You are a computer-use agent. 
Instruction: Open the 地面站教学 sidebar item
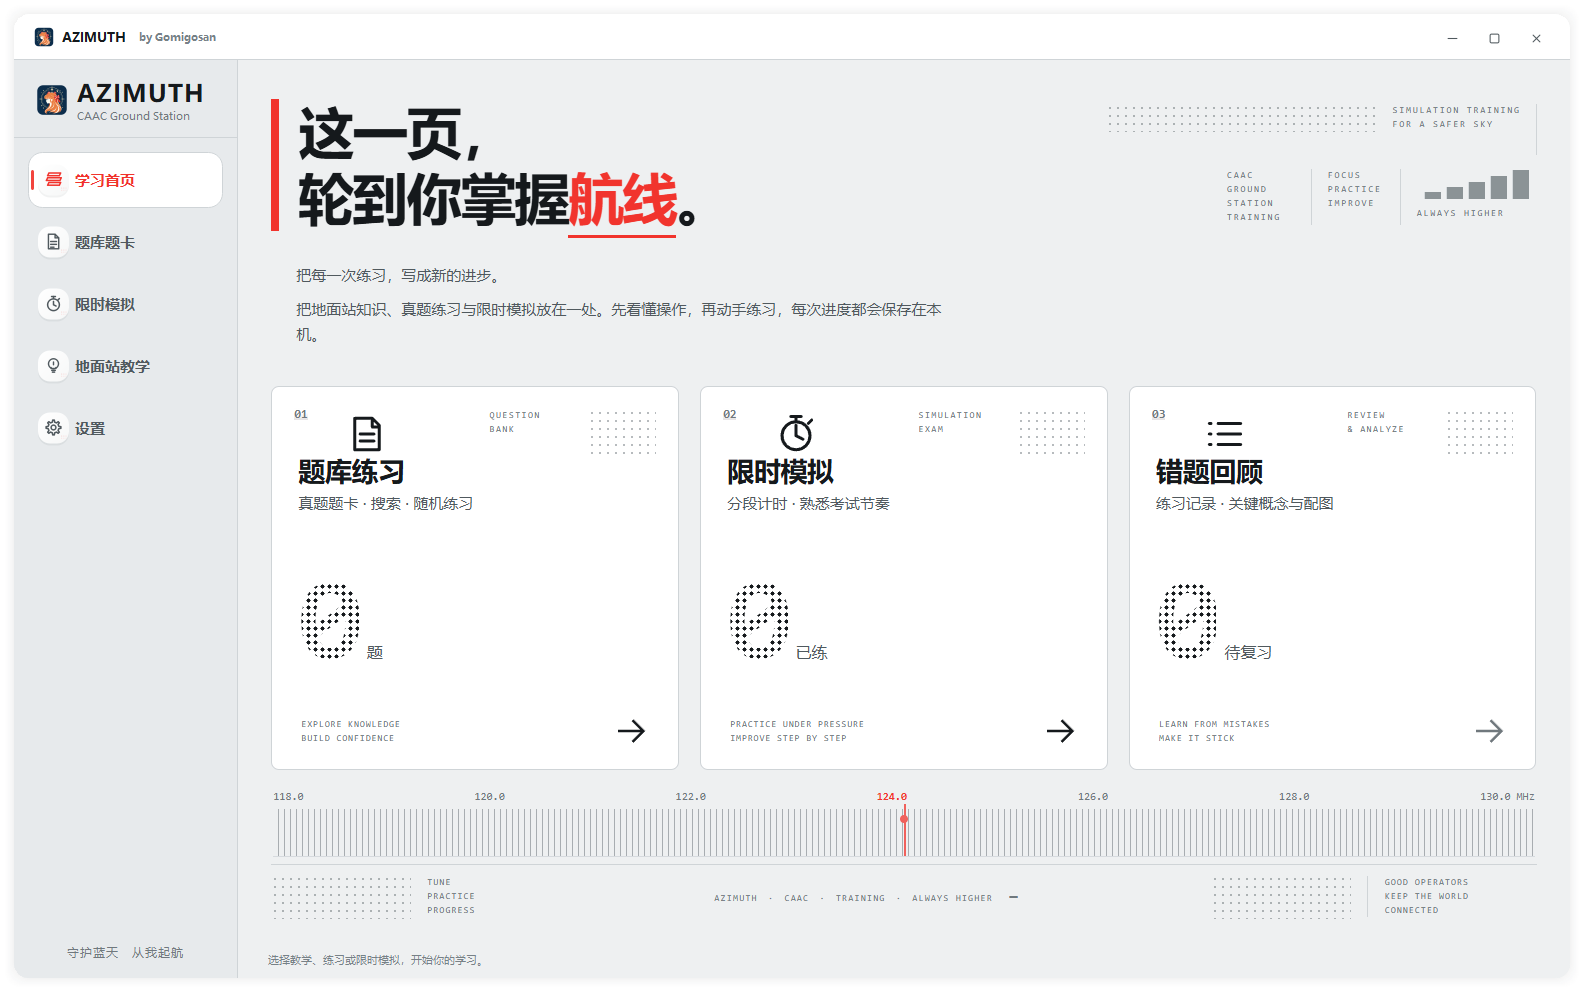click(x=125, y=366)
